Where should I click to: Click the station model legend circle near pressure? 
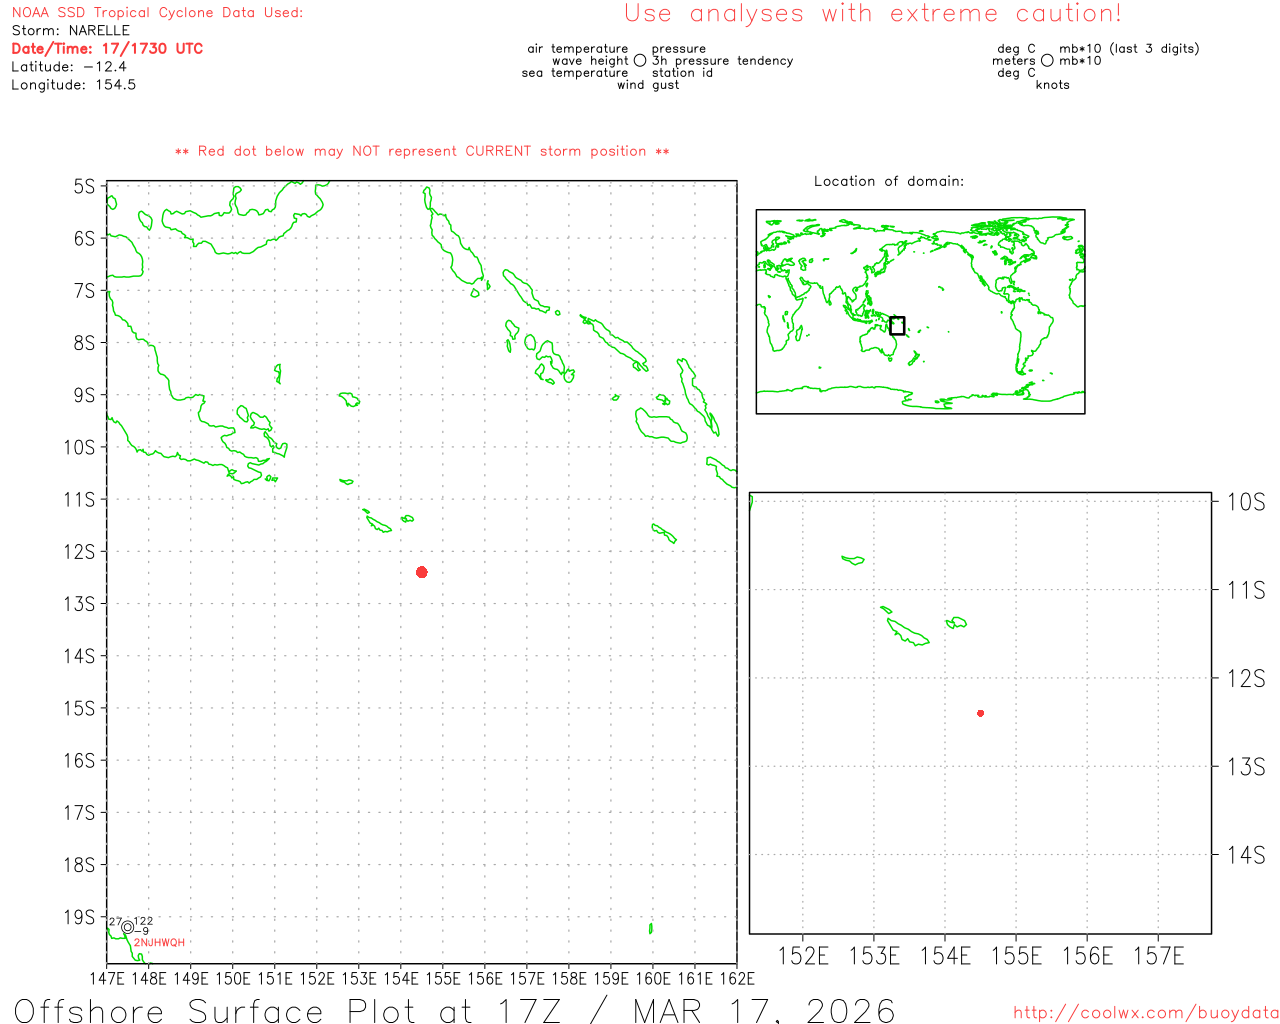(640, 61)
